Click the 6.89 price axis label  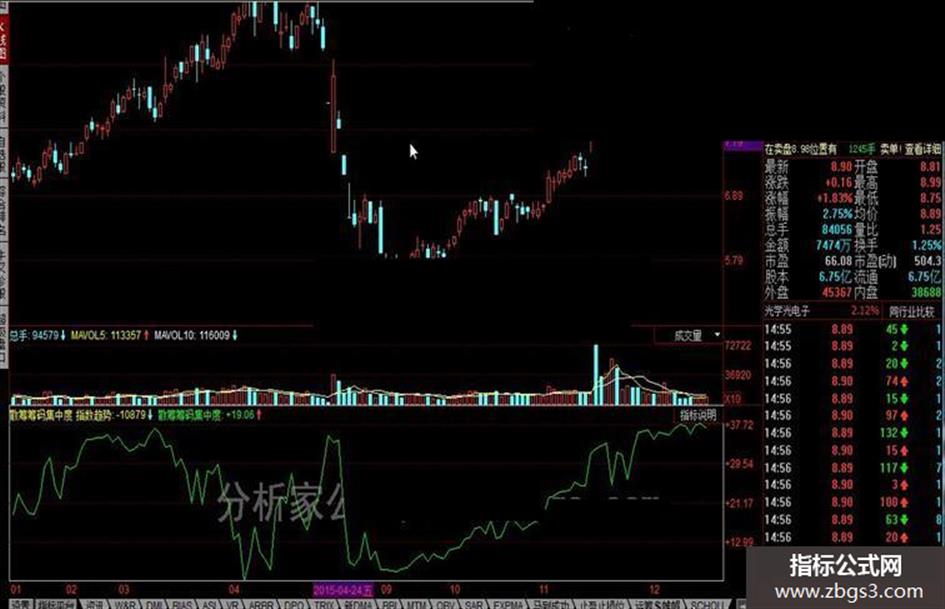733,196
